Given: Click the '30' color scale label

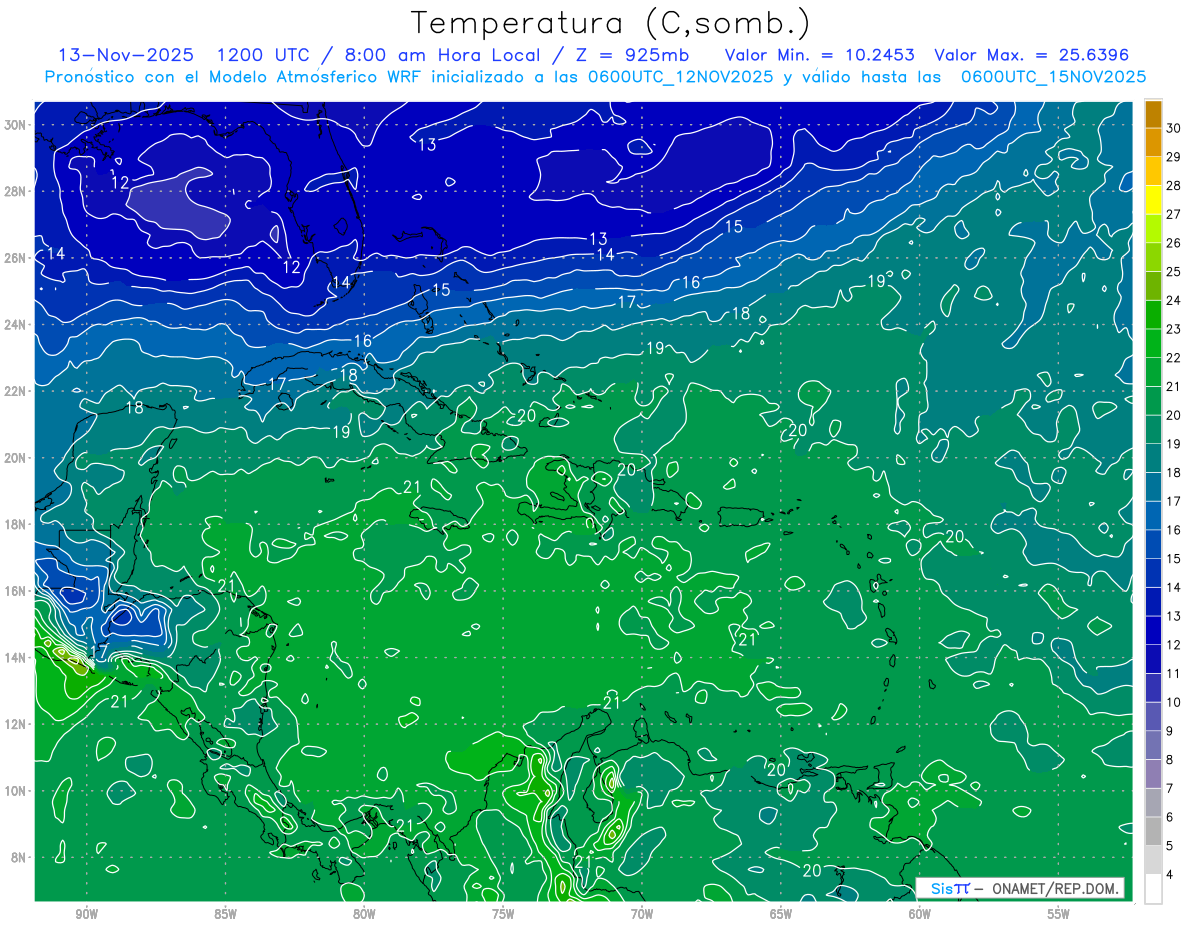Looking at the screenshot, I should pyautogui.click(x=1174, y=128).
